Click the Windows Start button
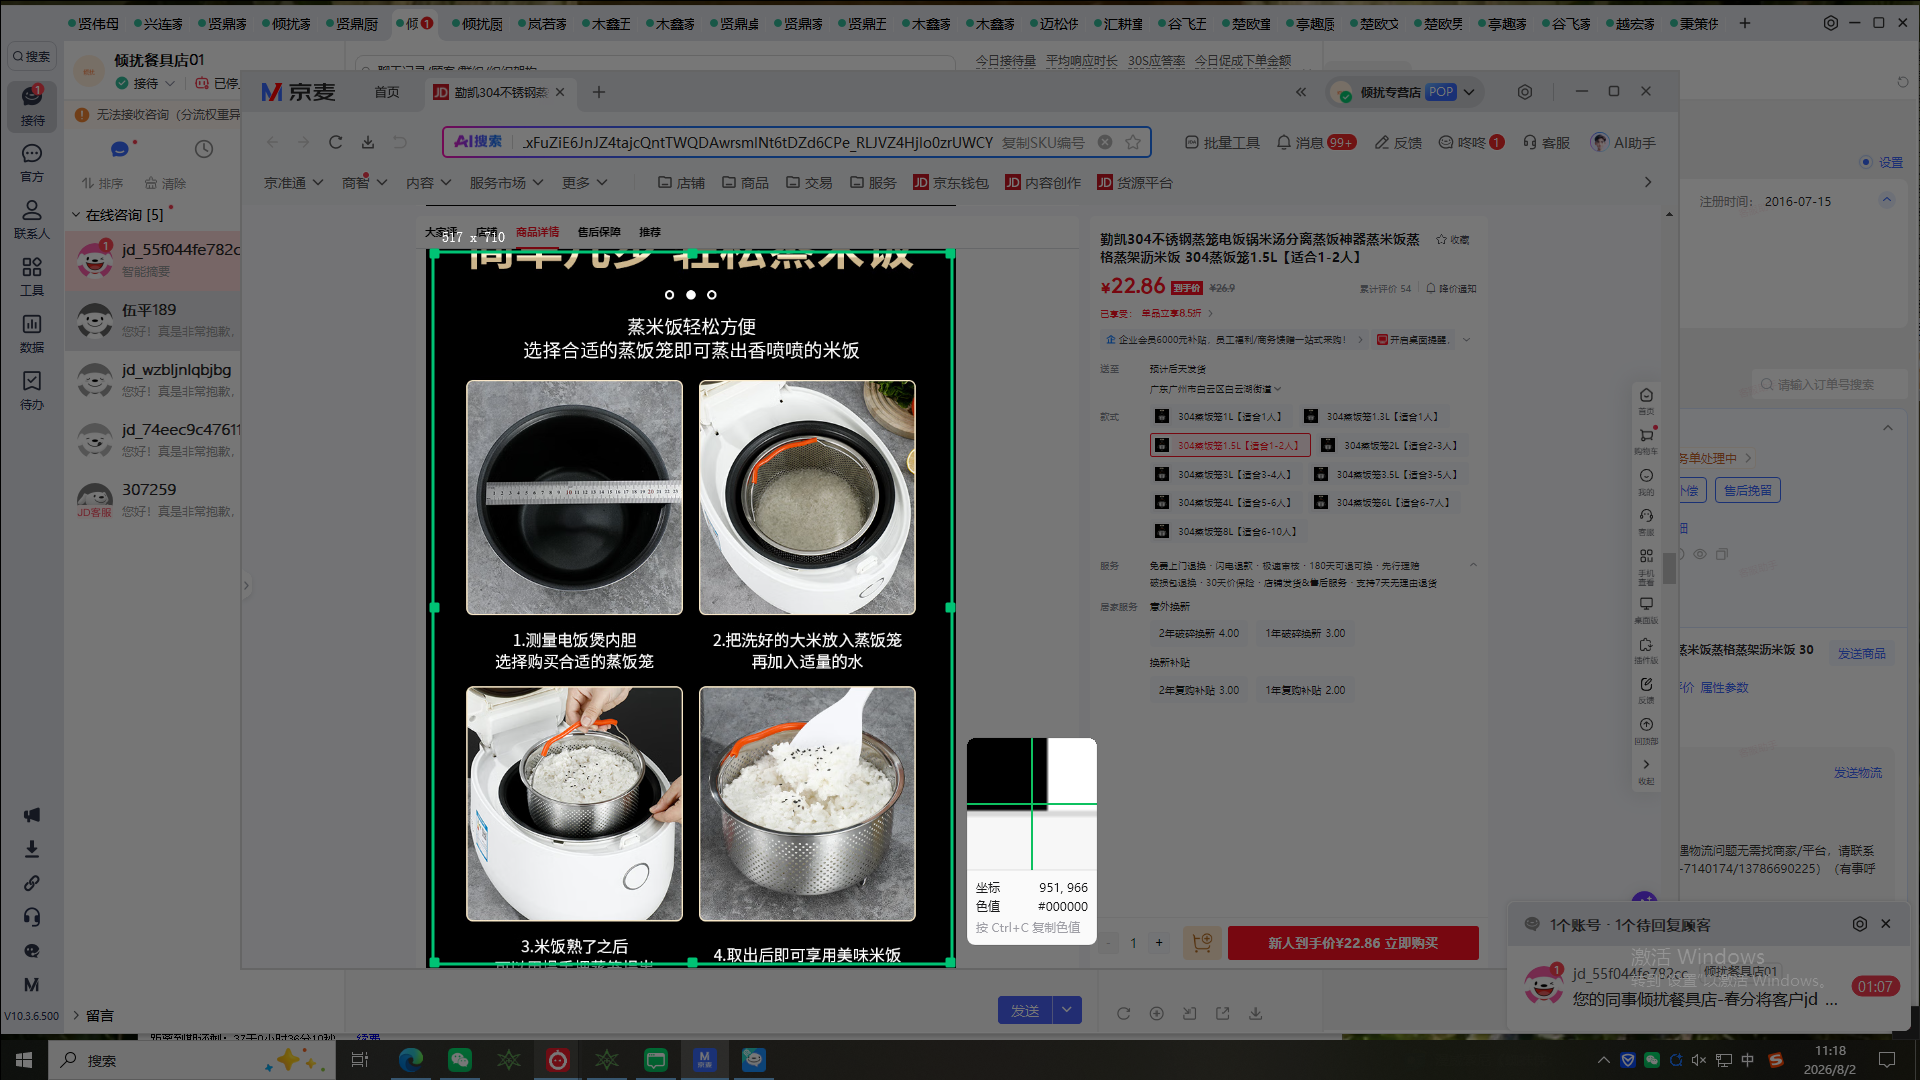1920x1080 pixels. point(24,1060)
